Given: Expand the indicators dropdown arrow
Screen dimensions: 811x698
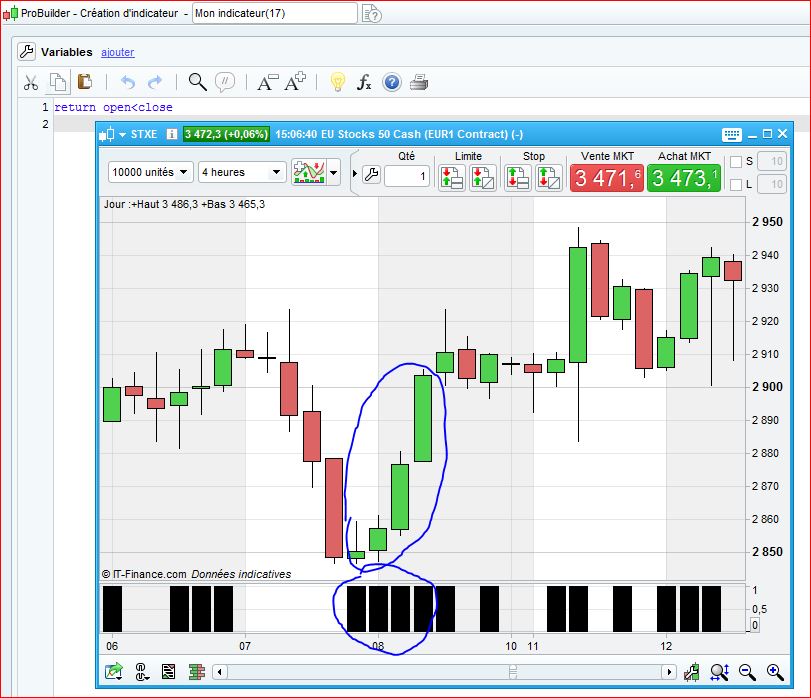Looking at the screenshot, I should (x=334, y=173).
